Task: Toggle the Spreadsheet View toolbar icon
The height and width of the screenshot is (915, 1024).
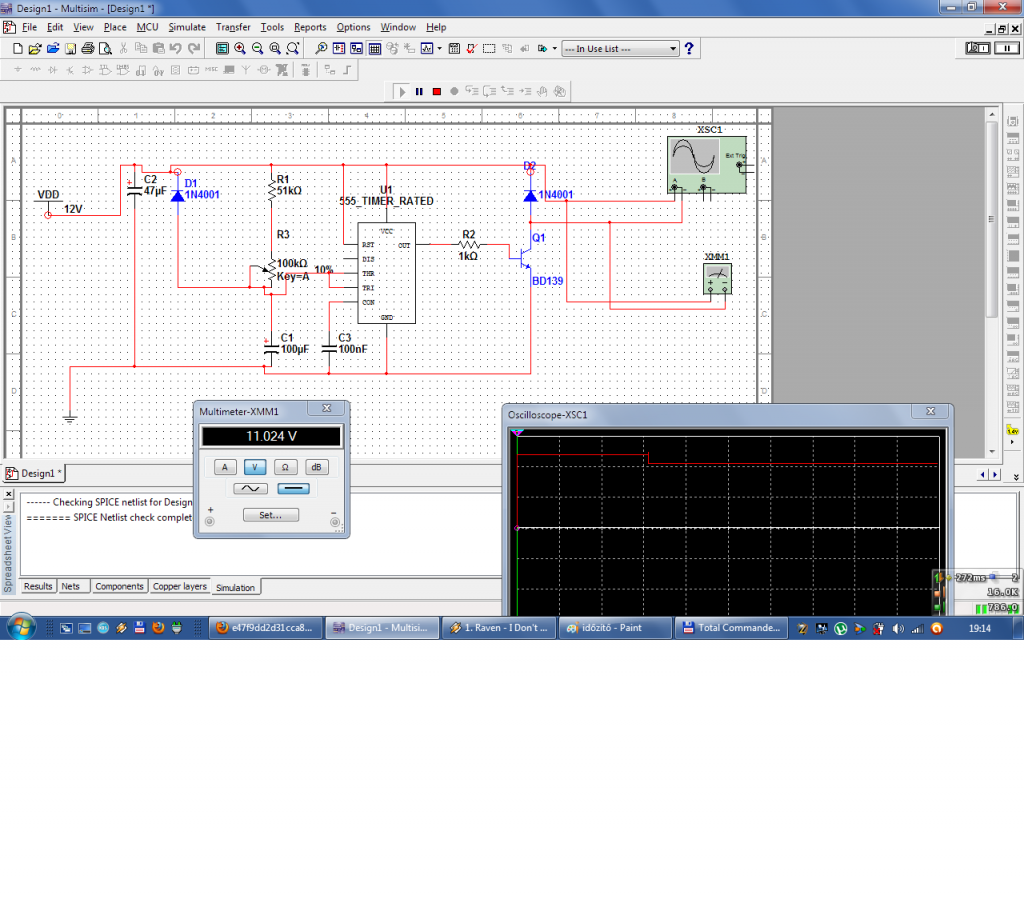Action: (x=375, y=48)
